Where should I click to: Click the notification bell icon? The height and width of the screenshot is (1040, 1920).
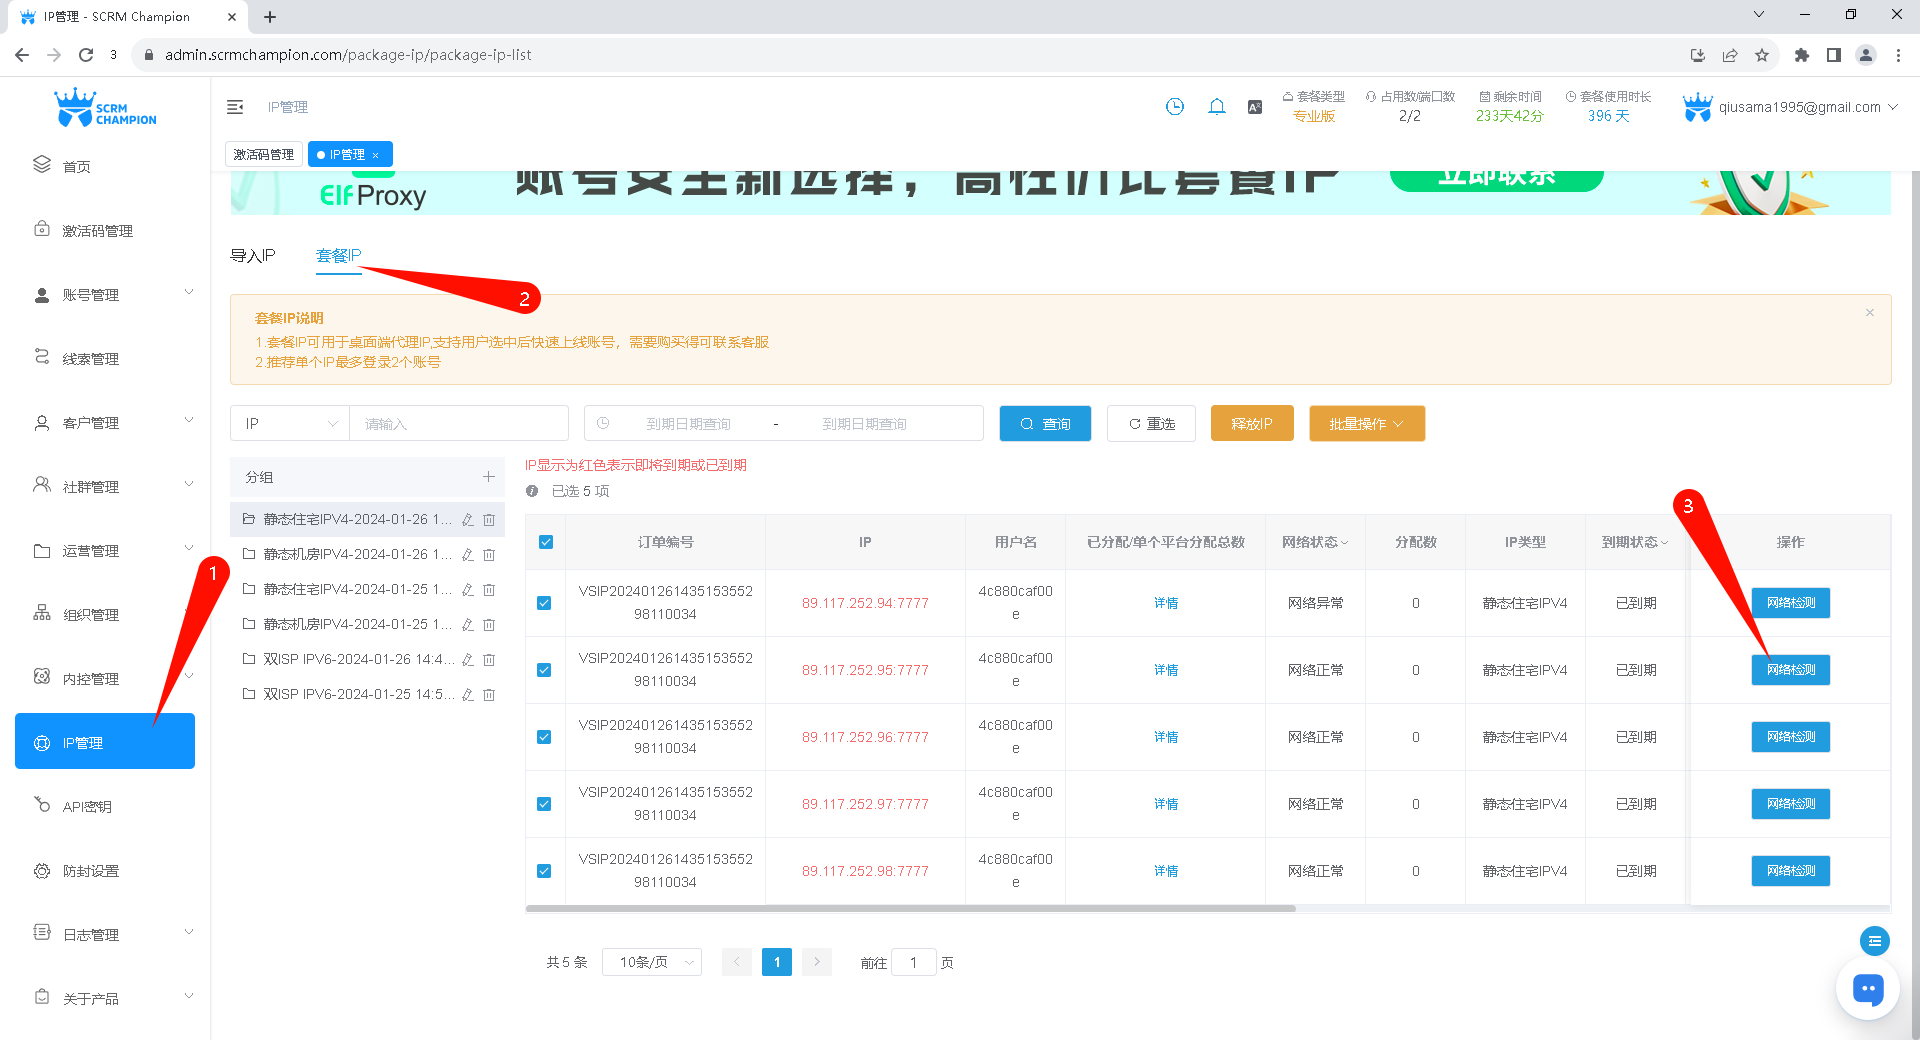[1216, 107]
